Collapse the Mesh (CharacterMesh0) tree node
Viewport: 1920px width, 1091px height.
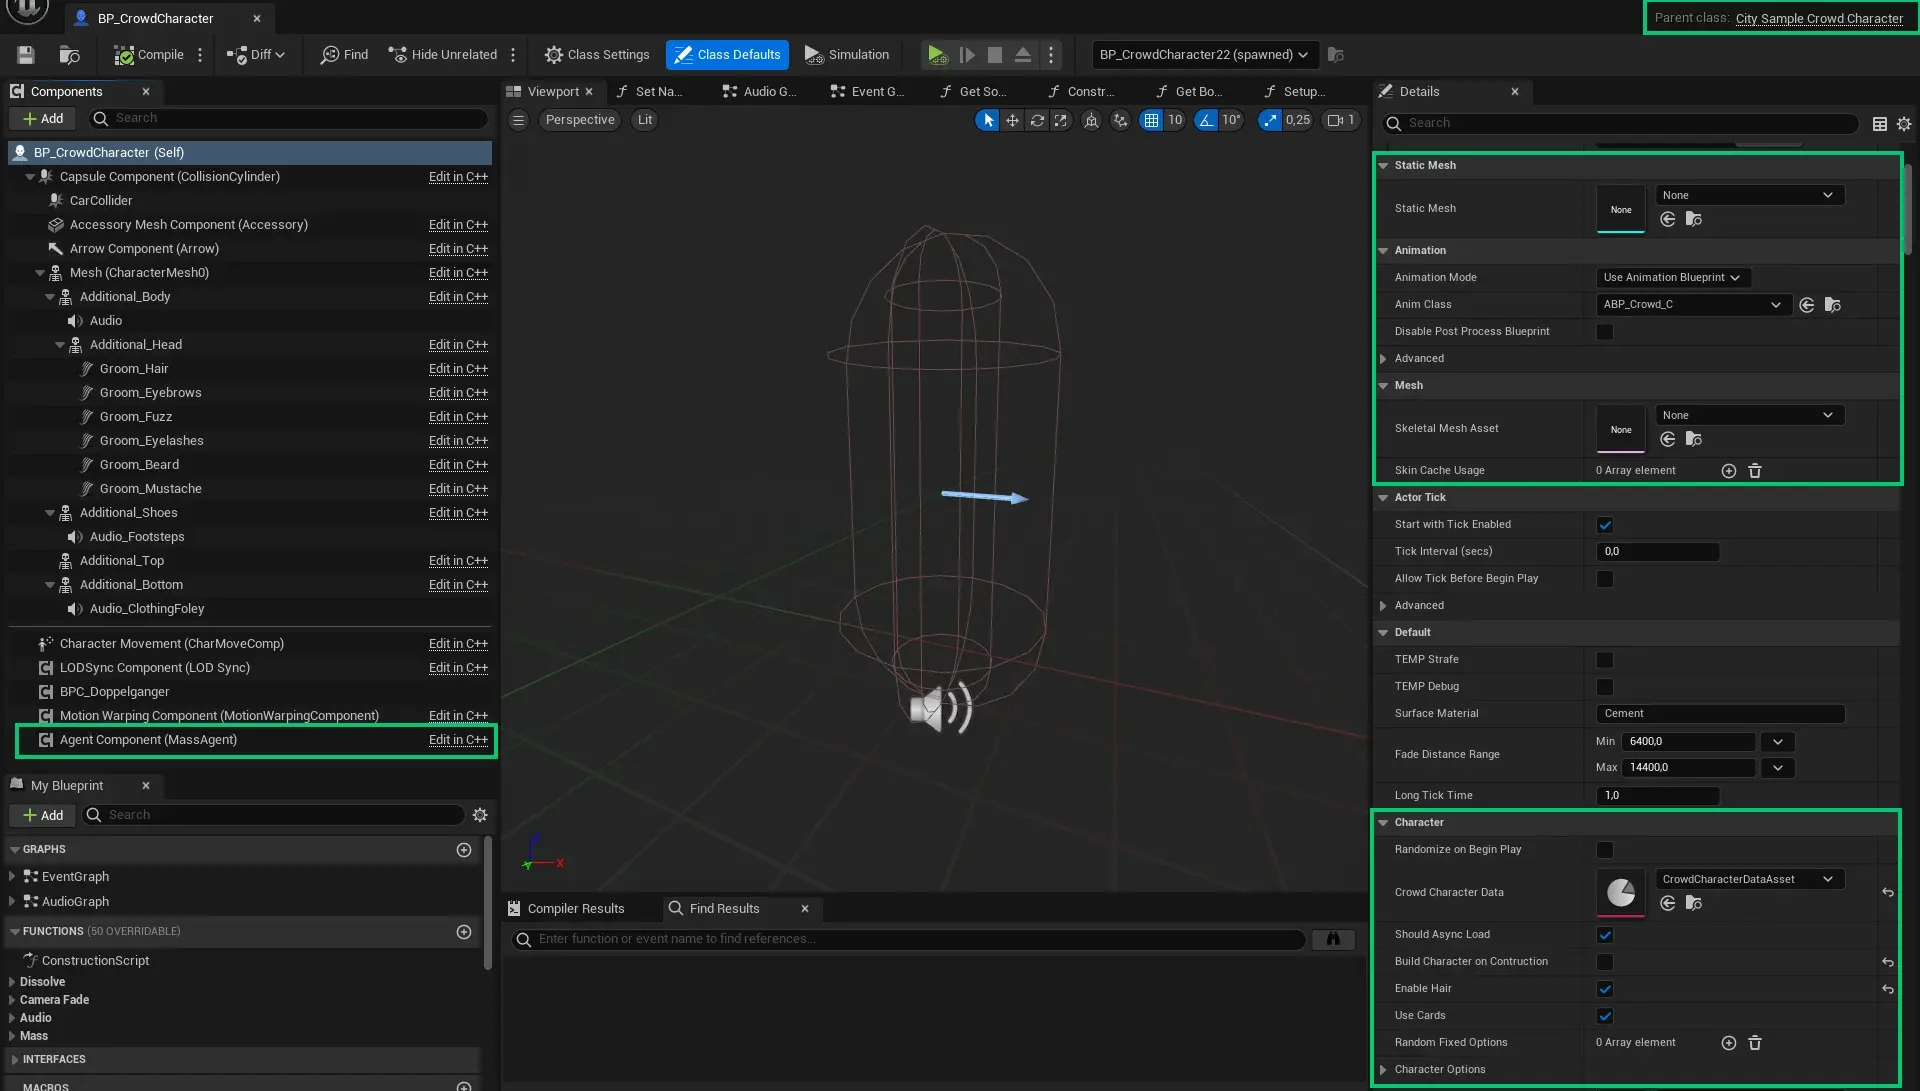click(40, 273)
